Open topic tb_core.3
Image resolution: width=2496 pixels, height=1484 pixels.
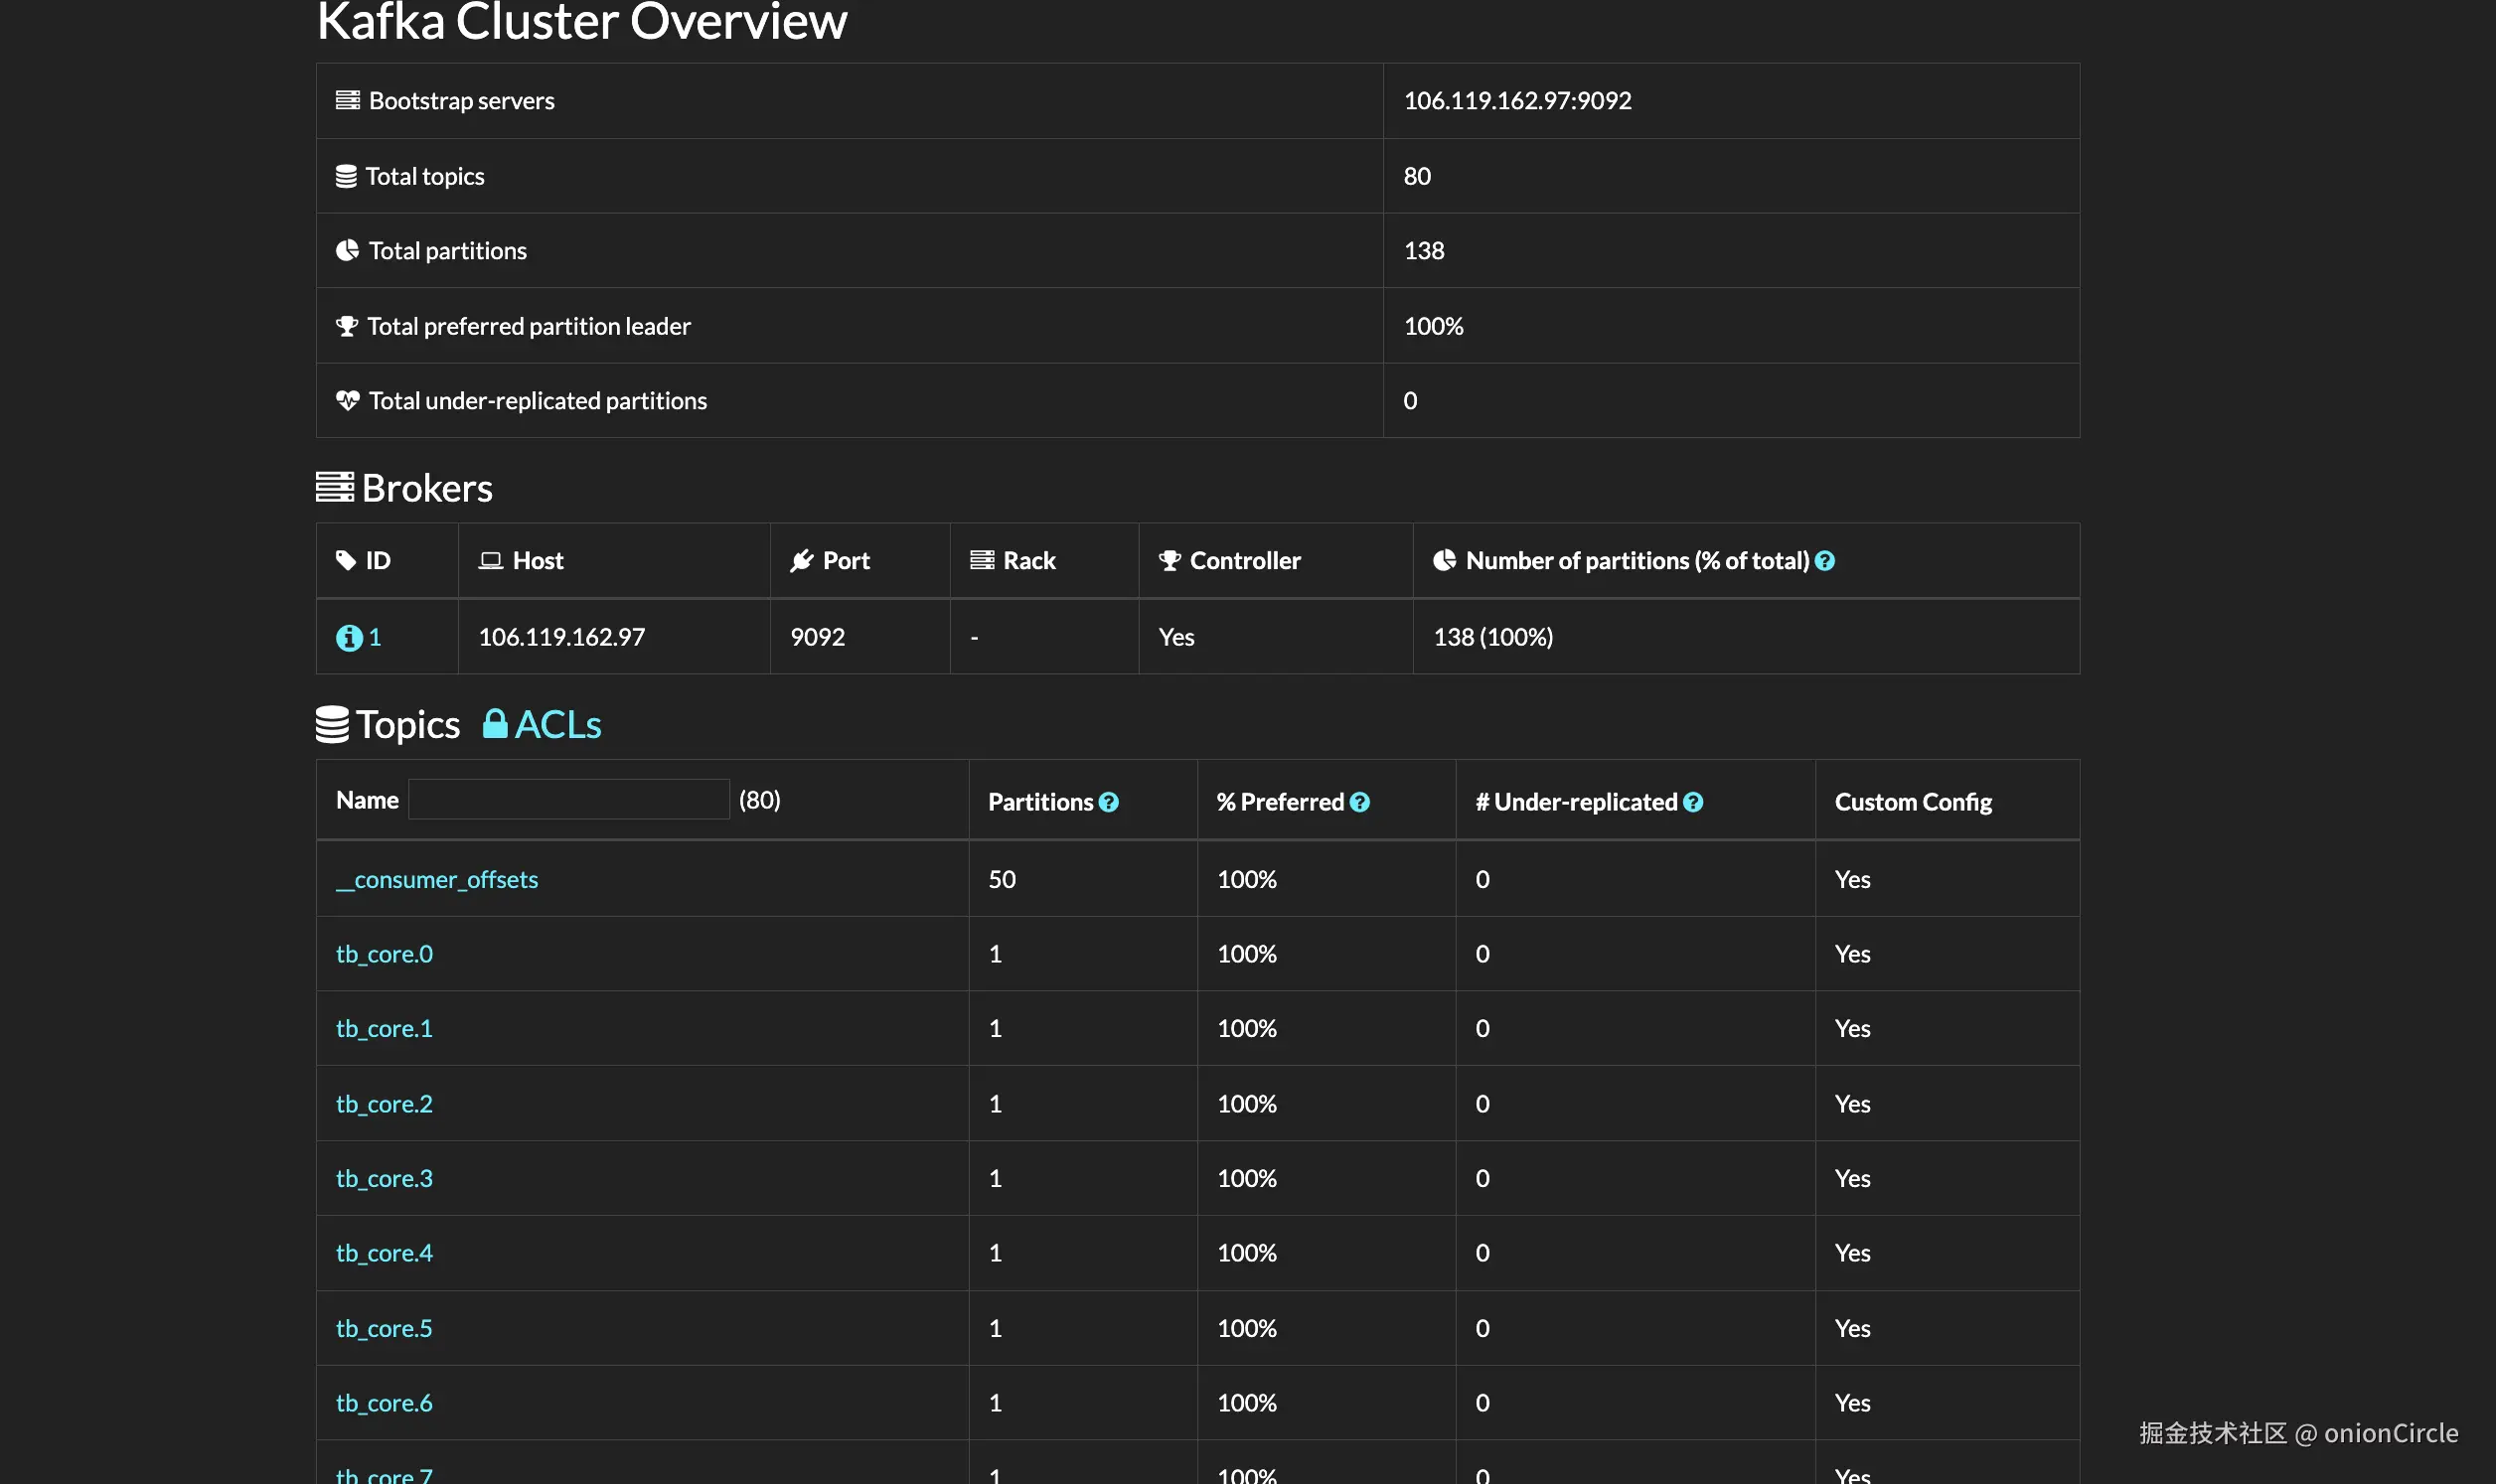point(384,1178)
